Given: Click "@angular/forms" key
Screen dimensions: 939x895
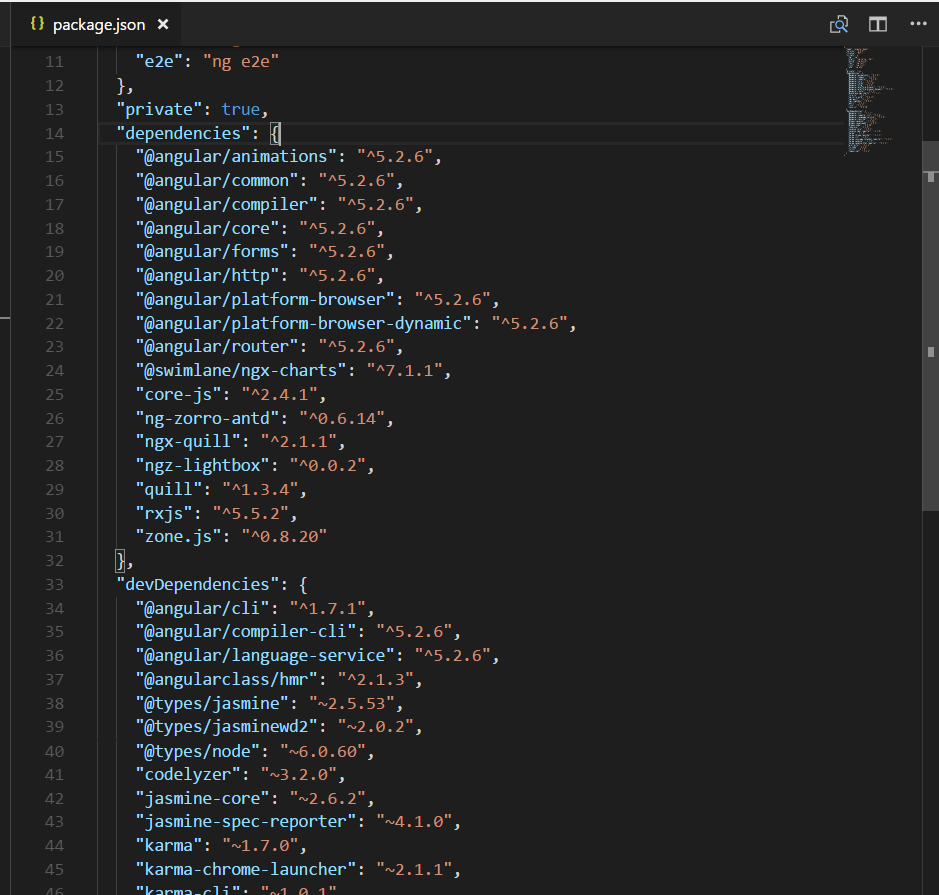Looking at the screenshot, I should 212,251.
